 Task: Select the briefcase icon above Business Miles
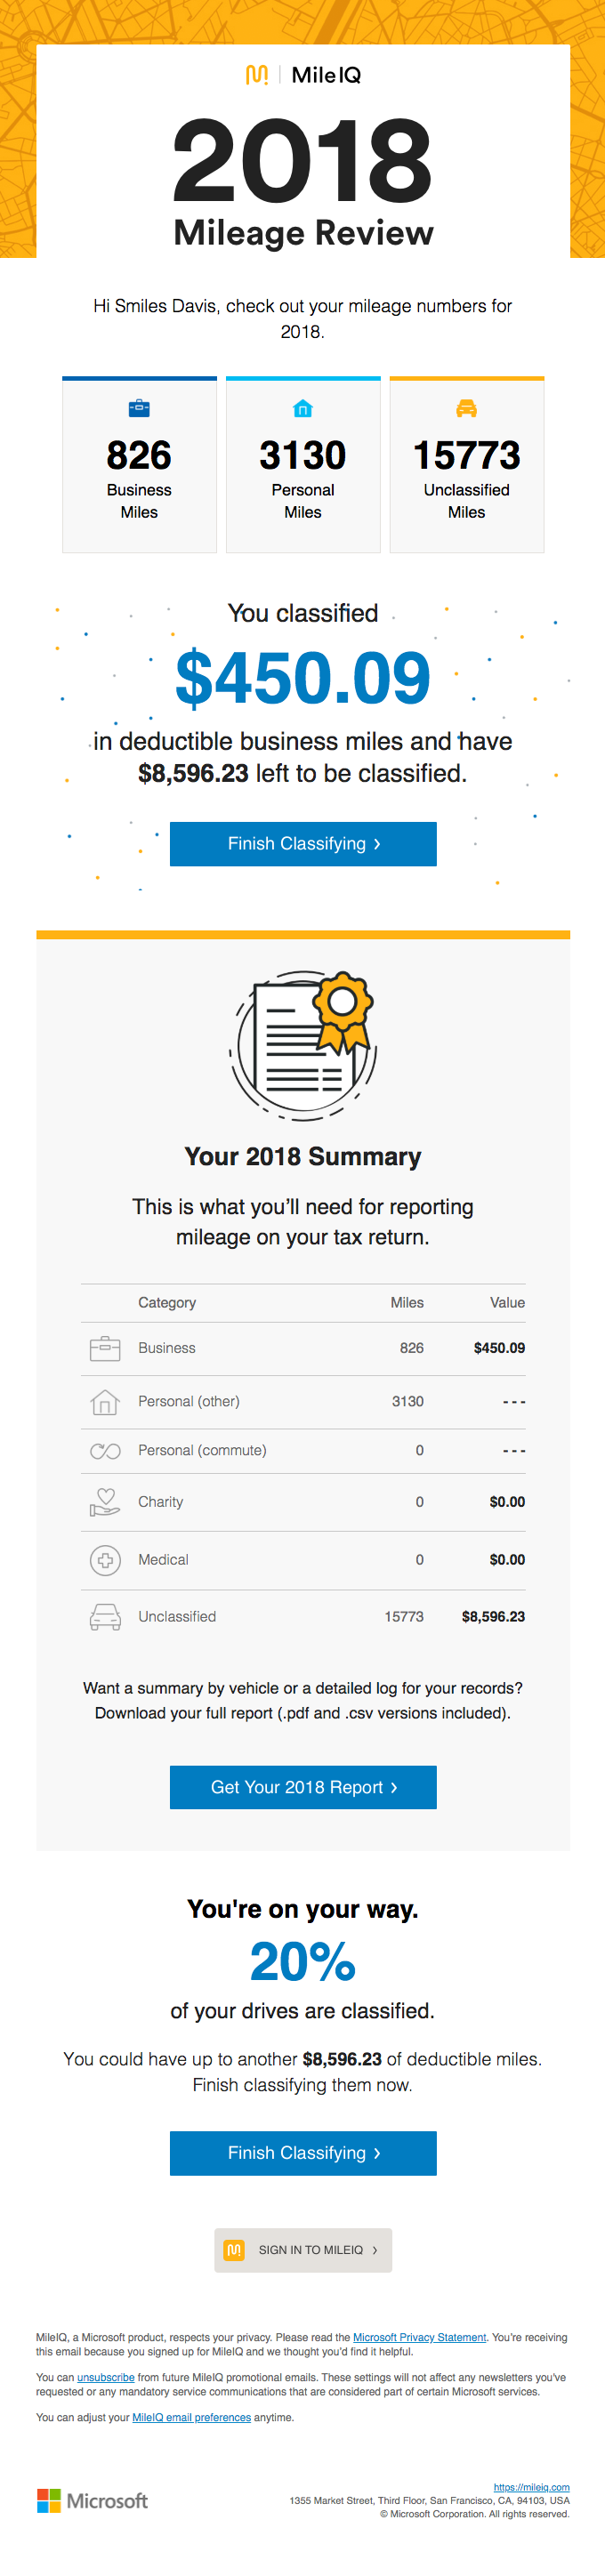click(x=139, y=408)
